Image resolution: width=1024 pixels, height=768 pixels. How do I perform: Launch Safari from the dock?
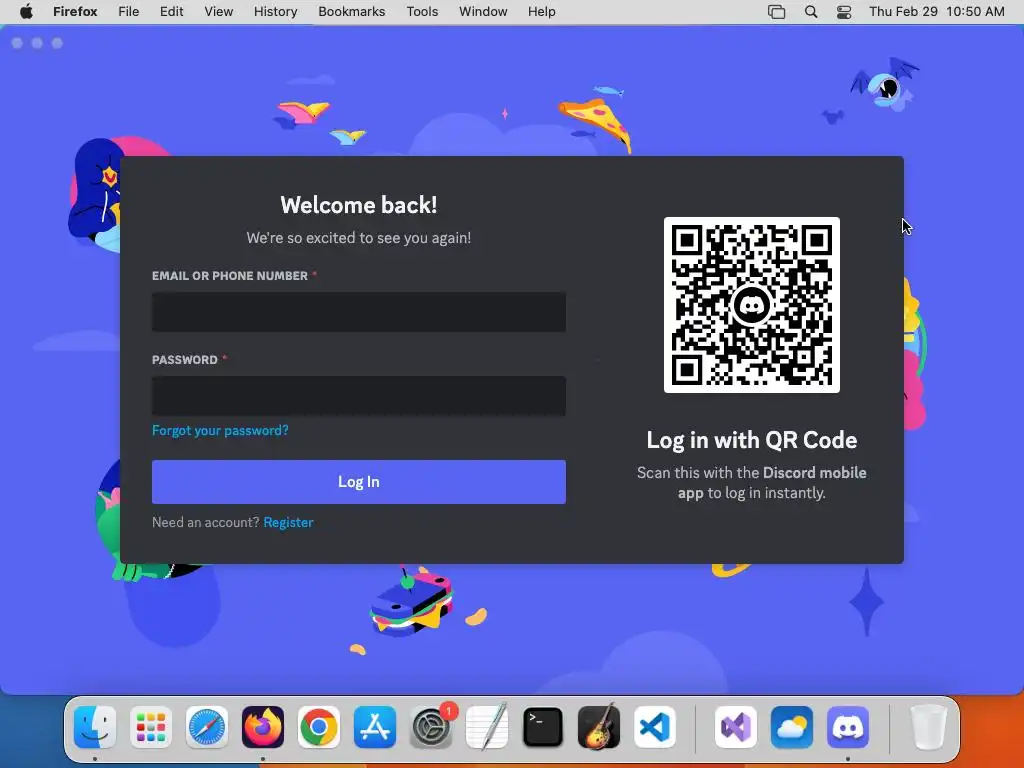(x=207, y=727)
